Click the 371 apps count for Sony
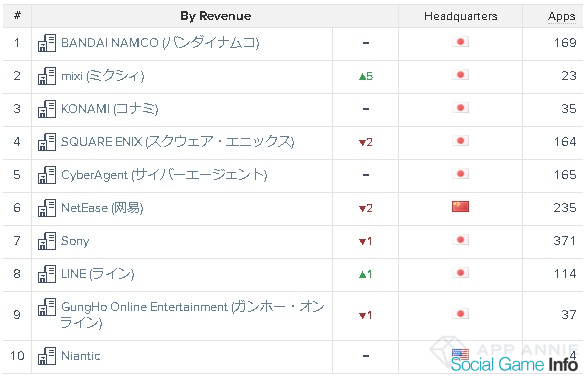586x377 pixels. (565, 241)
